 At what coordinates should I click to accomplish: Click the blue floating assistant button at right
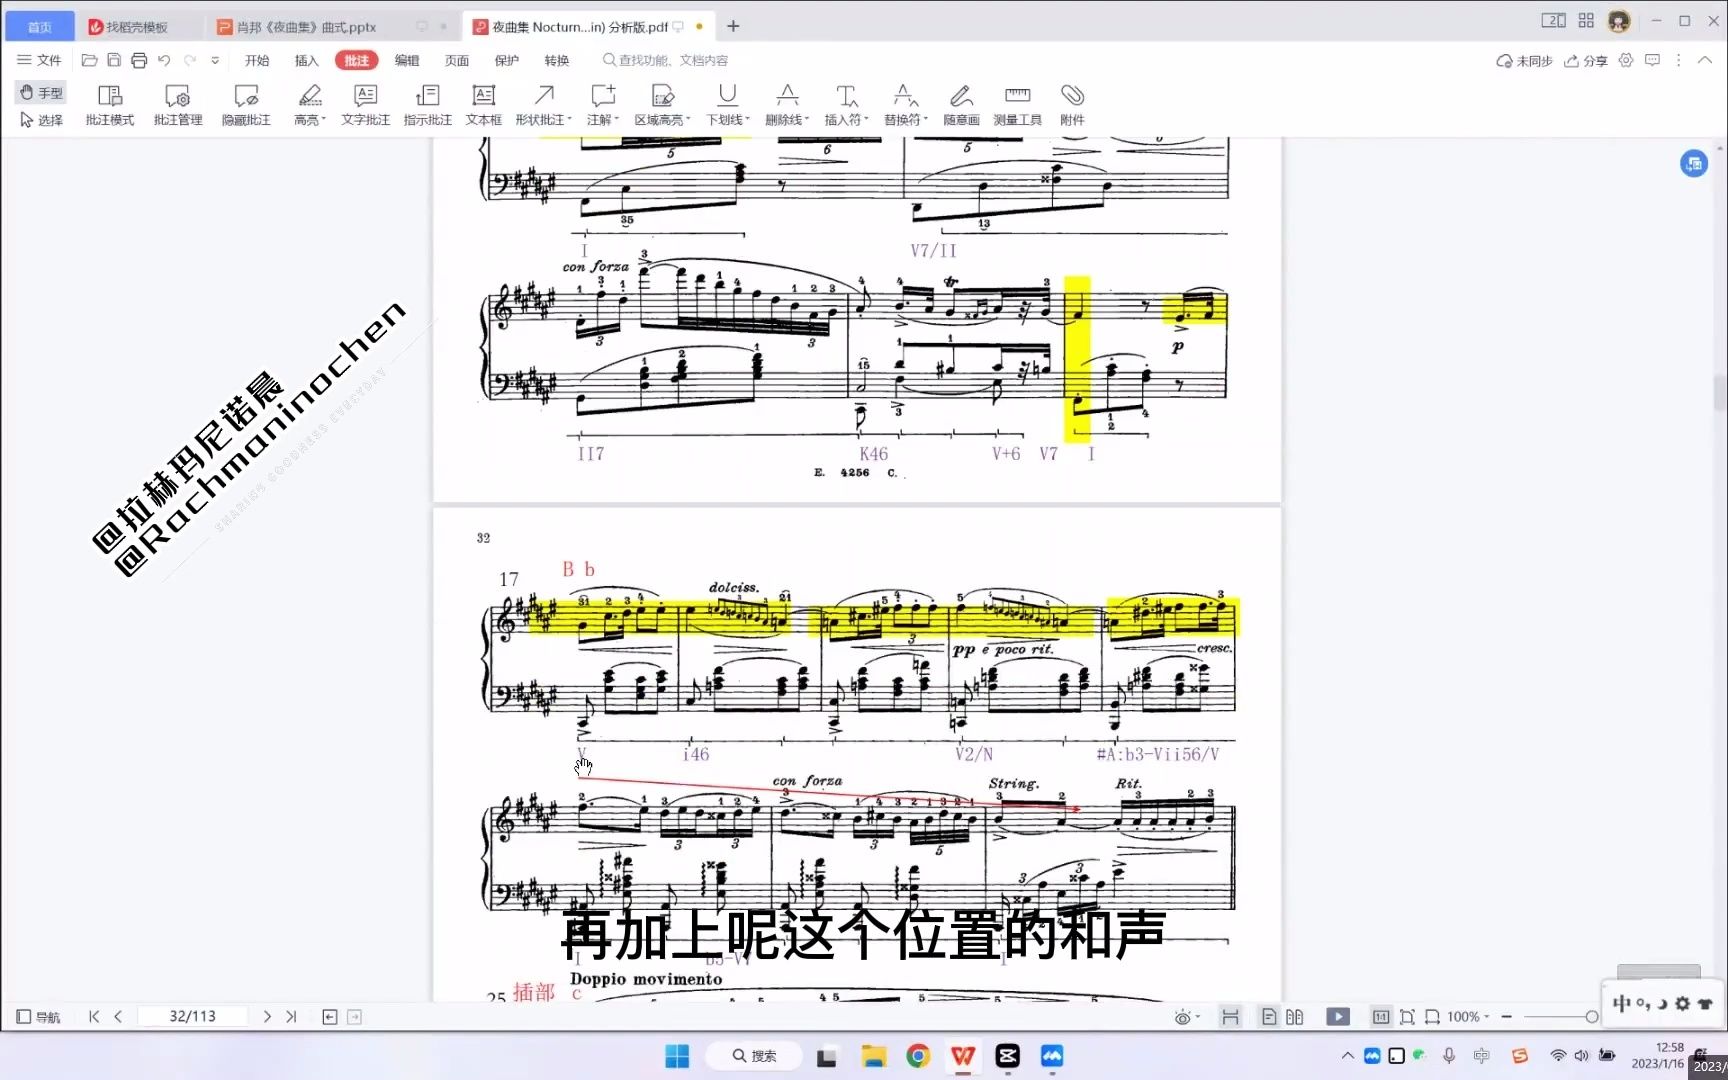[1694, 163]
